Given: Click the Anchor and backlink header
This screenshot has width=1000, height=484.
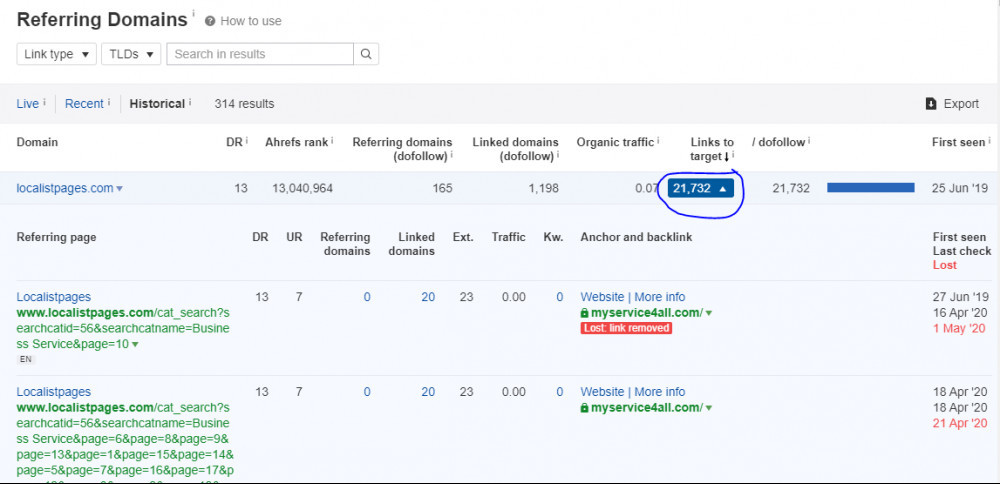Looking at the screenshot, I should click(x=636, y=237).
